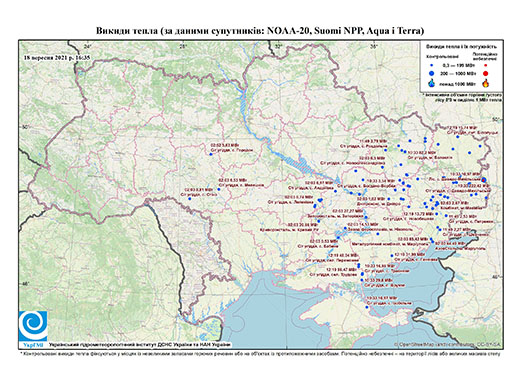Click the blue flame legend icon
The image size is (520, 368).
(x=432, y=83)
